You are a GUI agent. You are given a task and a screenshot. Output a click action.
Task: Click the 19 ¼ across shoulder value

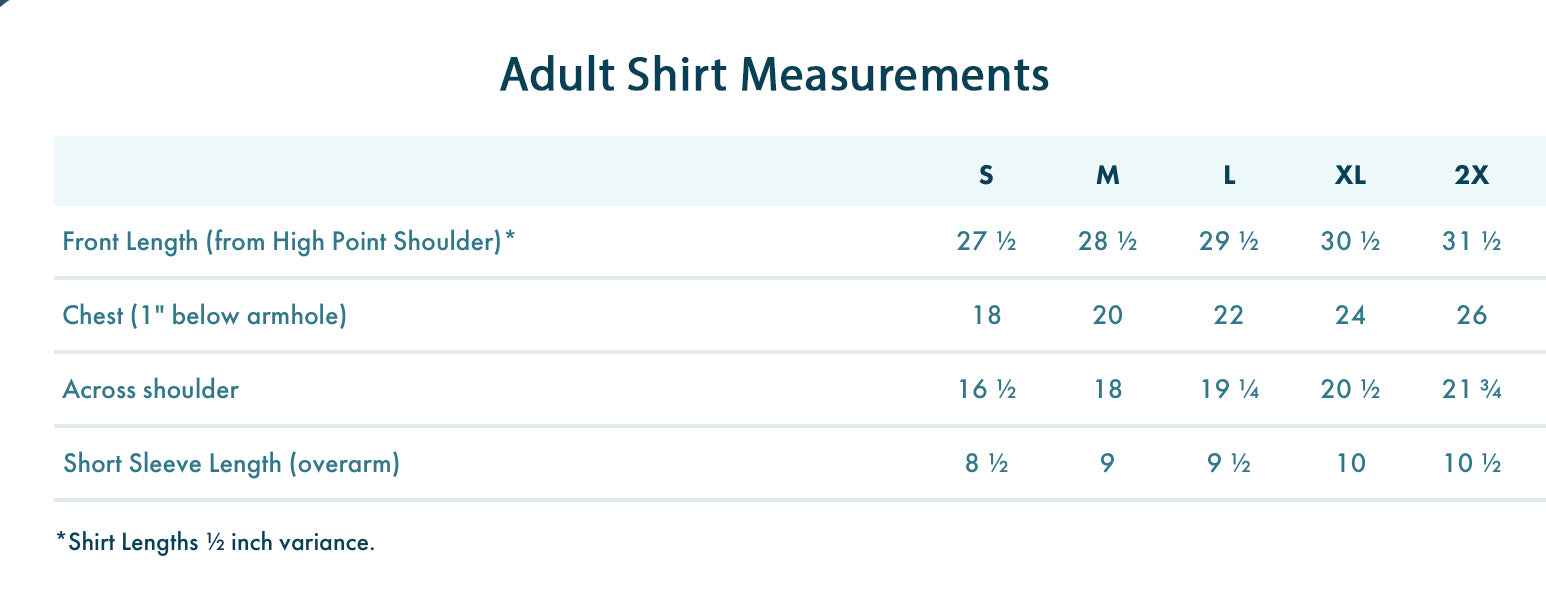point(1229,389)
